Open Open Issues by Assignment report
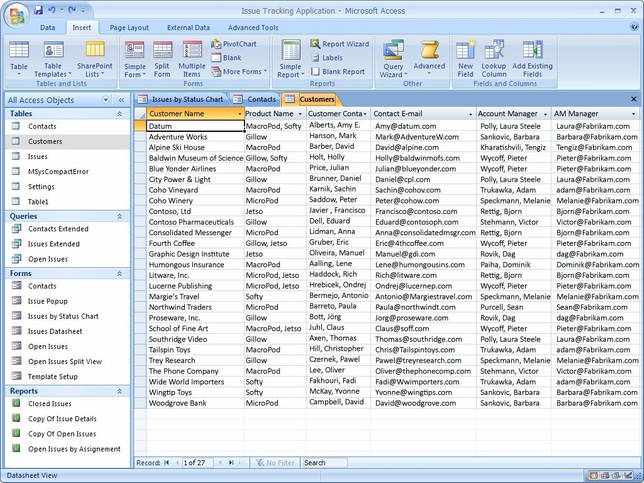Screen dimensions: 644x483 [x=74, y=449]
